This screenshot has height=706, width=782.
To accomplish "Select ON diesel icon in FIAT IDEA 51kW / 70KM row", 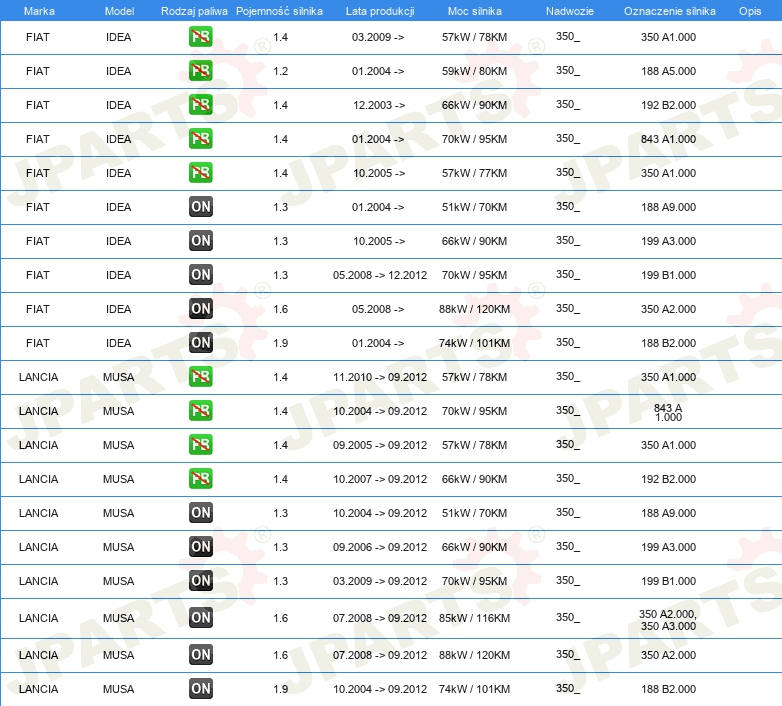I will [200, 206].
